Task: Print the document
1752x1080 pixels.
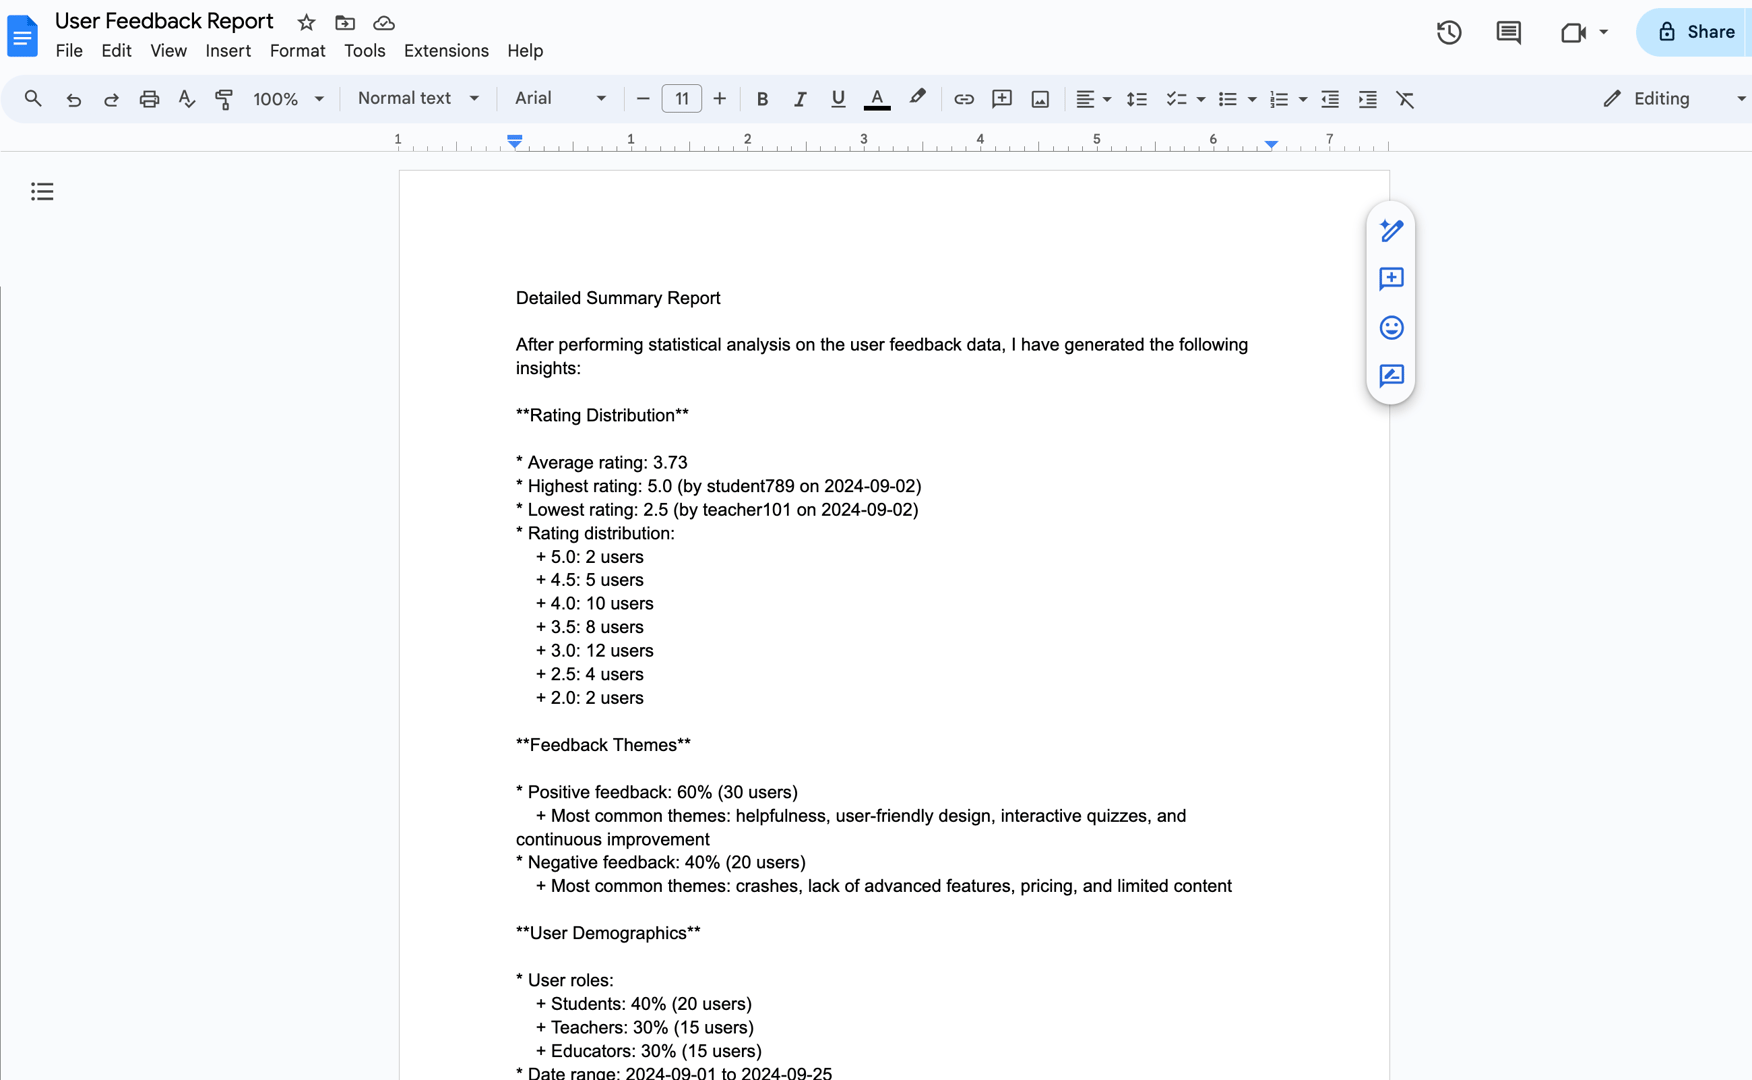Action: pos(149,99)
